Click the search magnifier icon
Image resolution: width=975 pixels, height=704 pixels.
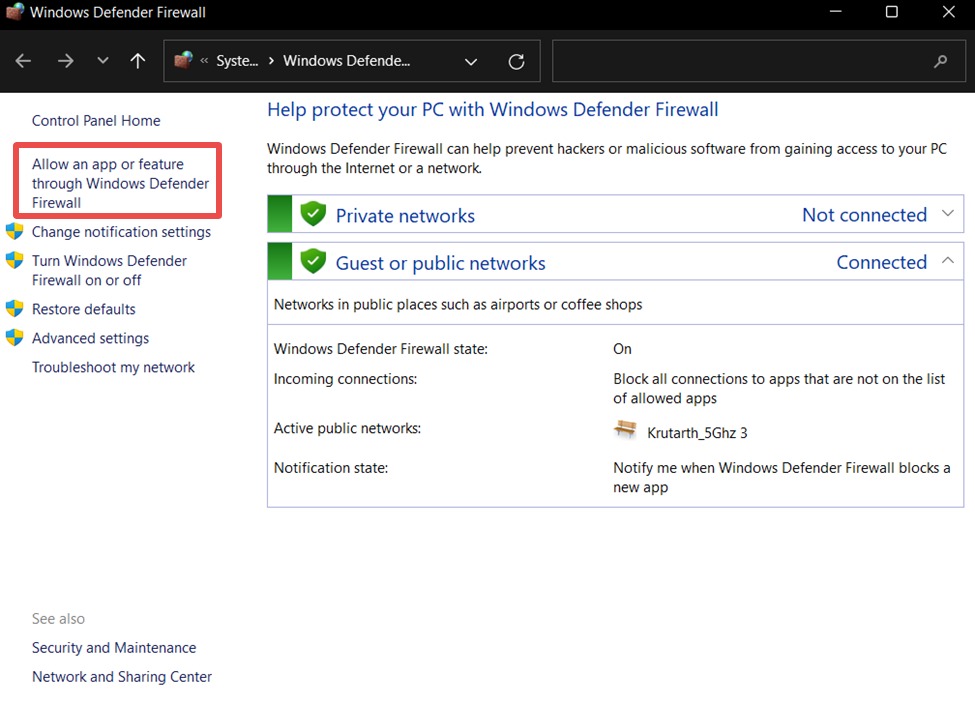pyautogui.click(x=940, y=61)
